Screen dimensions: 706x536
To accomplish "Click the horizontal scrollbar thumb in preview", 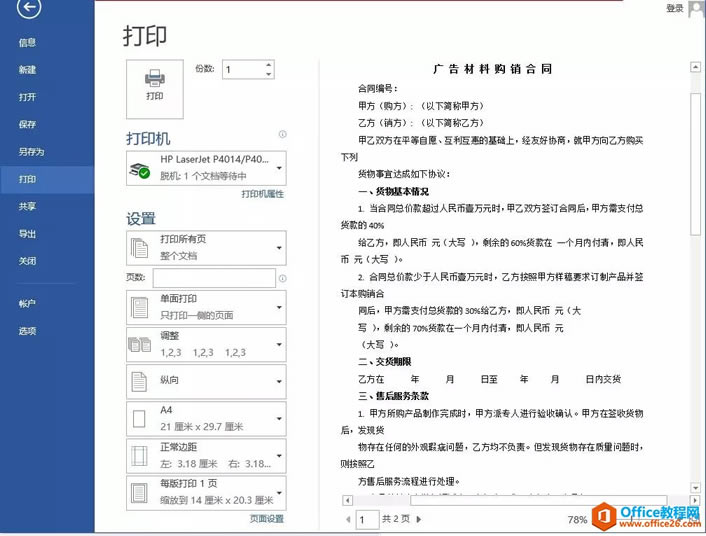I will point(539,500).
